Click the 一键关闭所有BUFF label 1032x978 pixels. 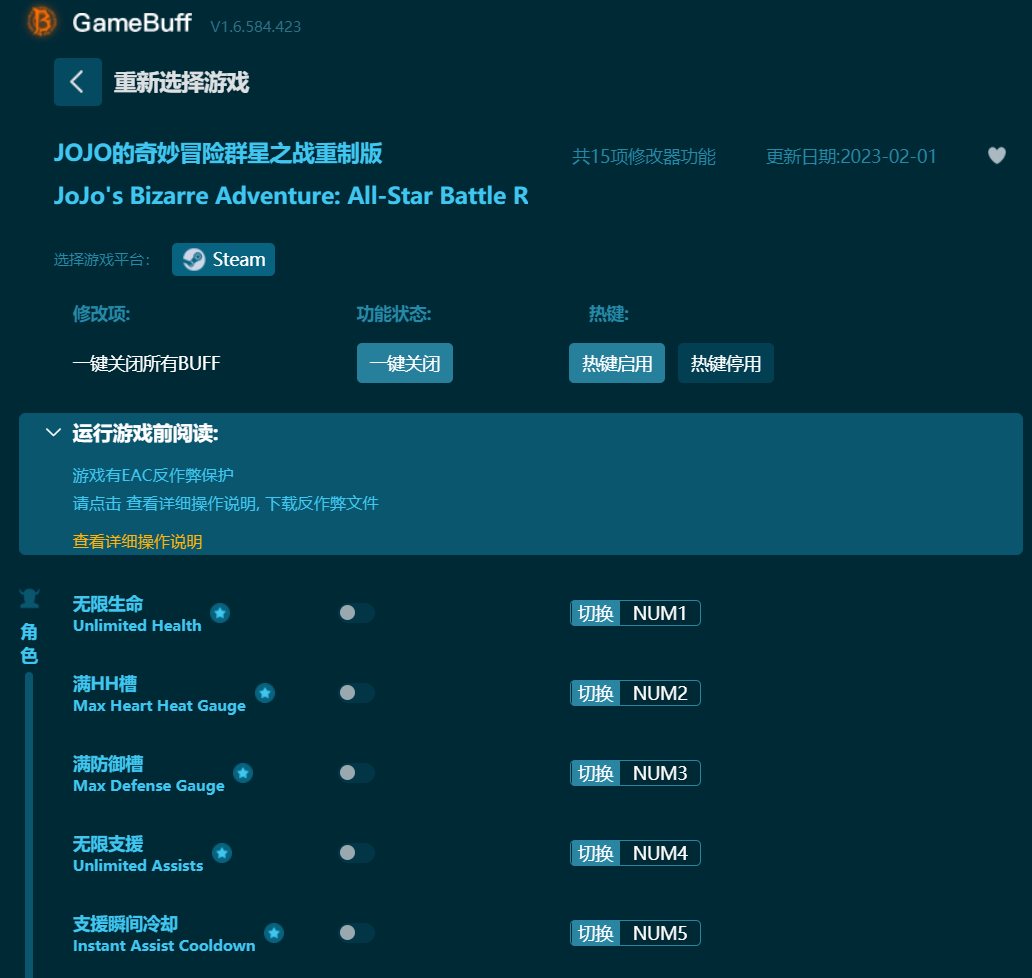click(x=146, y=363)
